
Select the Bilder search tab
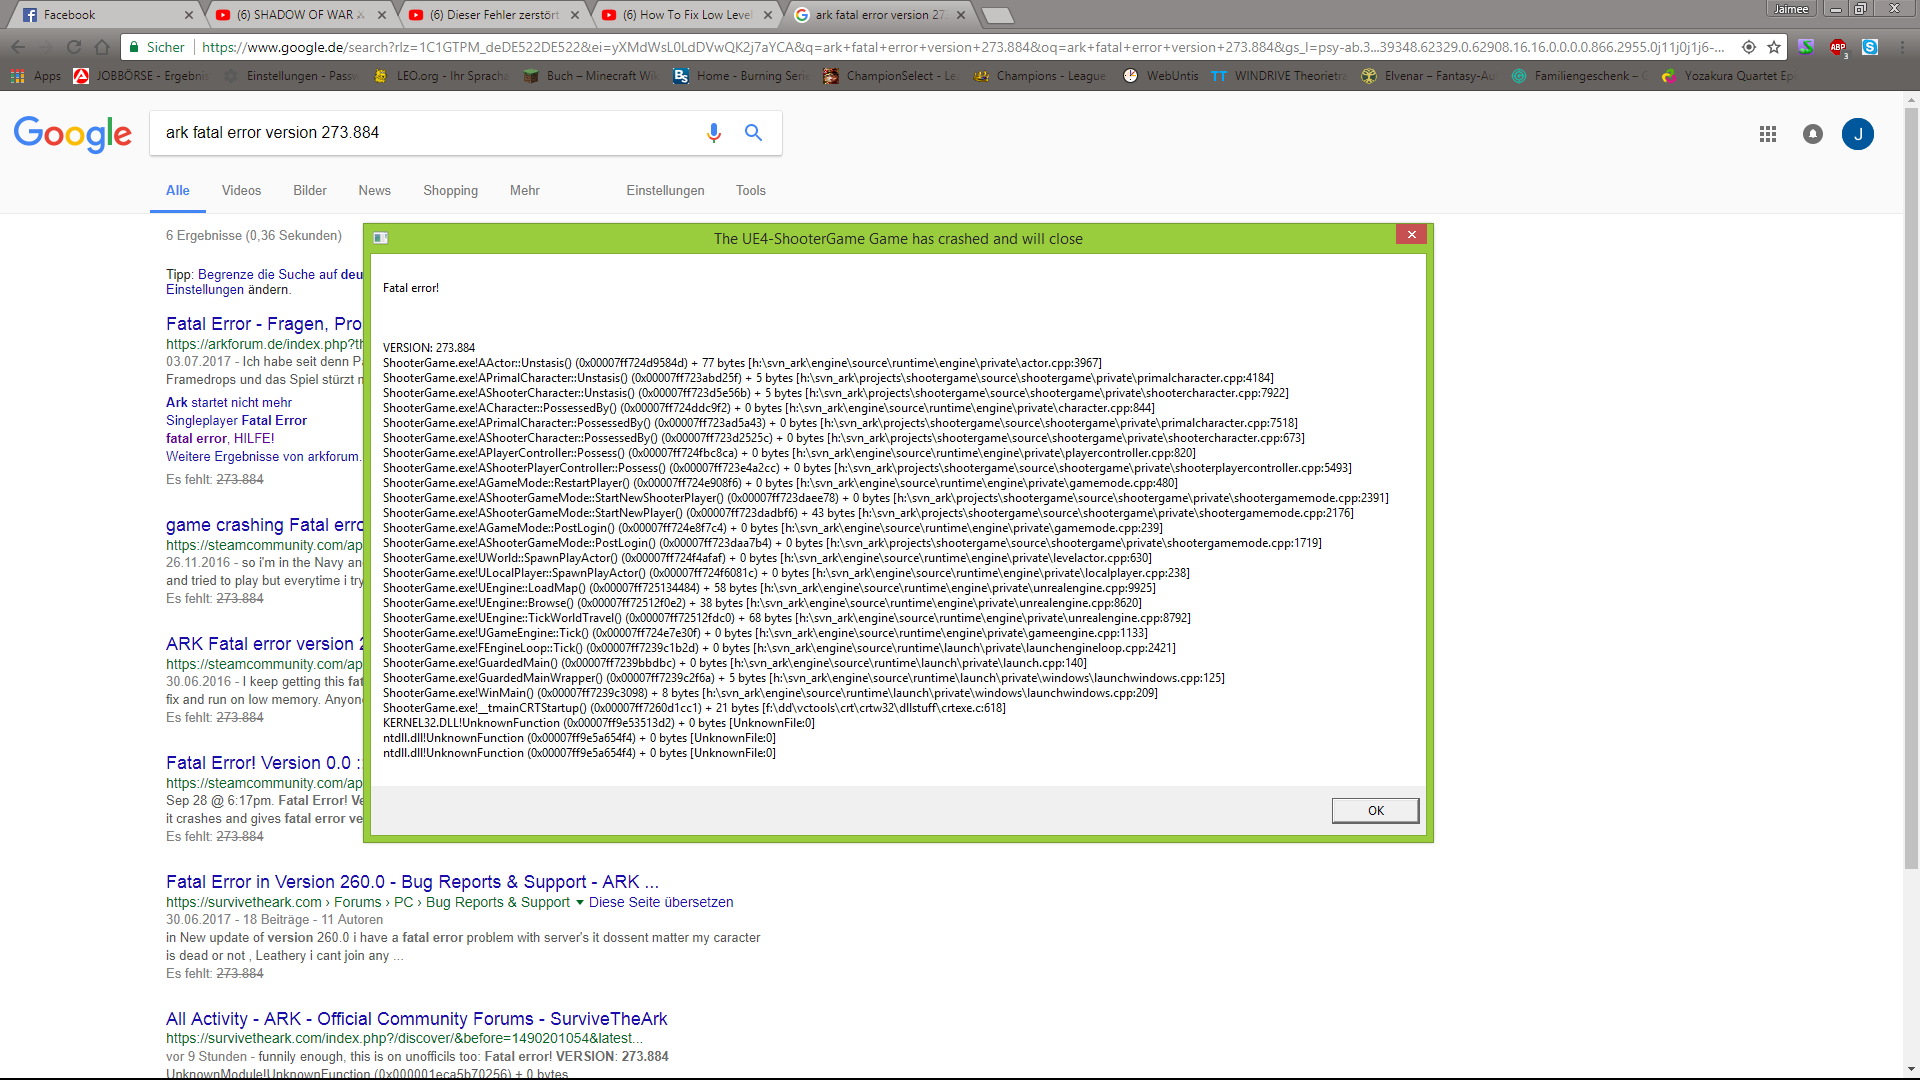(310, 191)
